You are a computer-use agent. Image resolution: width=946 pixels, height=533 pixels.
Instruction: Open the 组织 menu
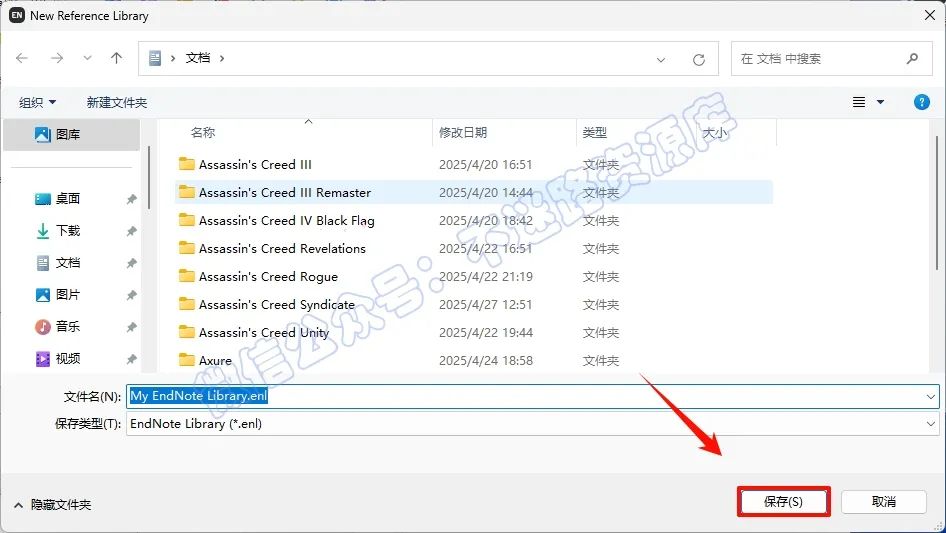[37, 103]
